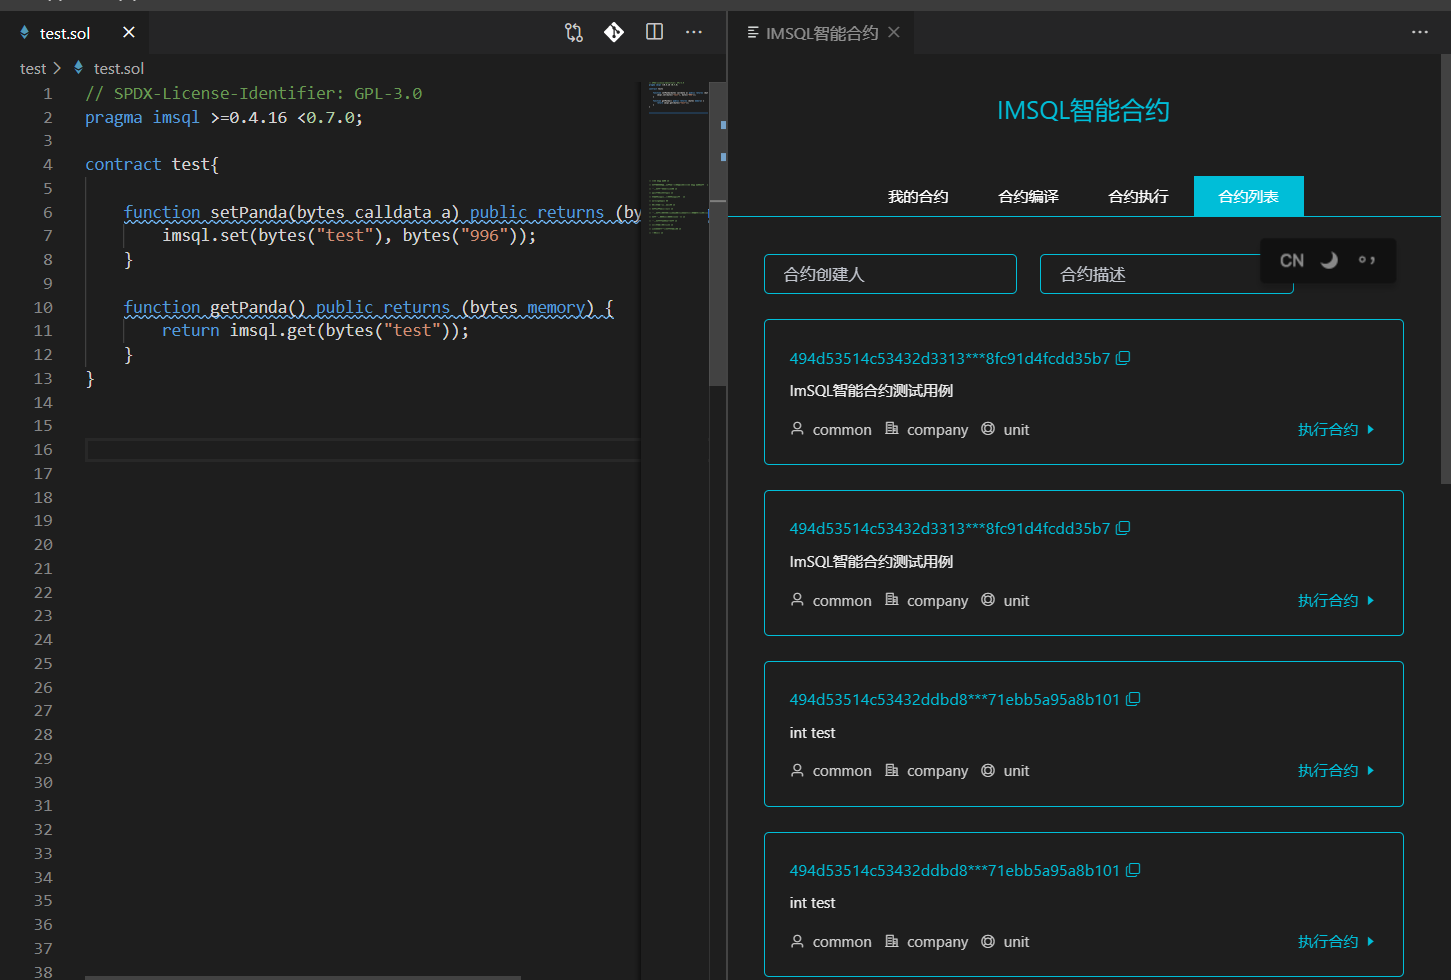The width and height of the screenshot is (1451, 980).
Task: Click the 'function getPanda()' declaration line
Action: coord(368,307)
